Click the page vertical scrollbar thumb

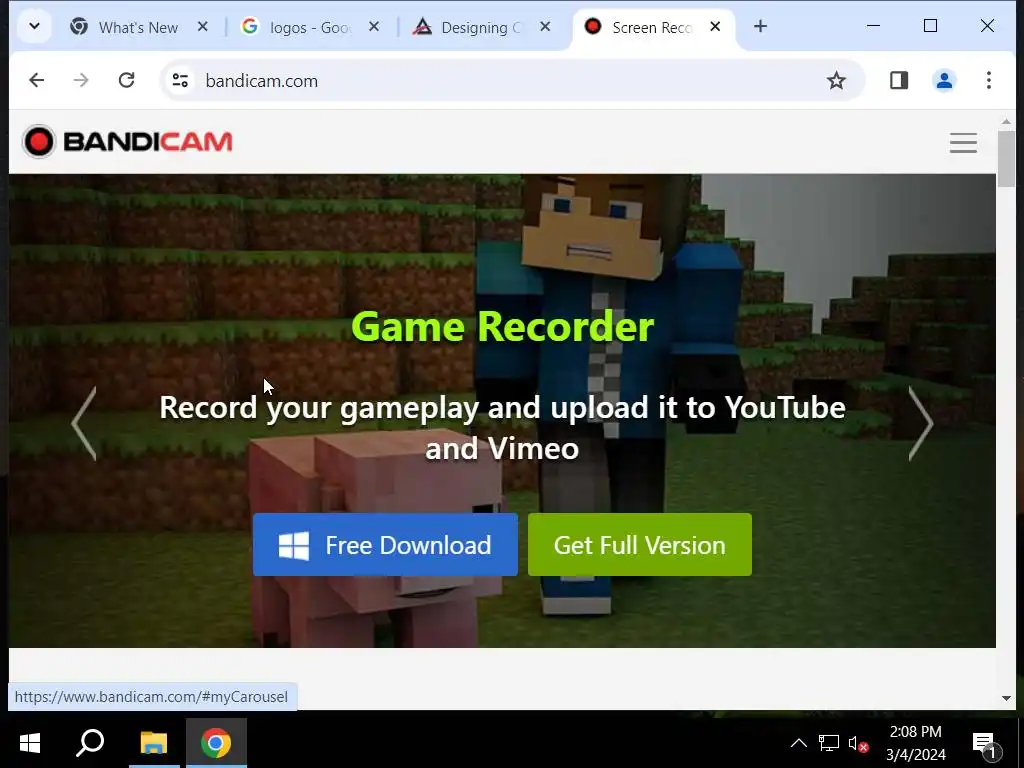pyautogui.click(x=1006, y=159)
